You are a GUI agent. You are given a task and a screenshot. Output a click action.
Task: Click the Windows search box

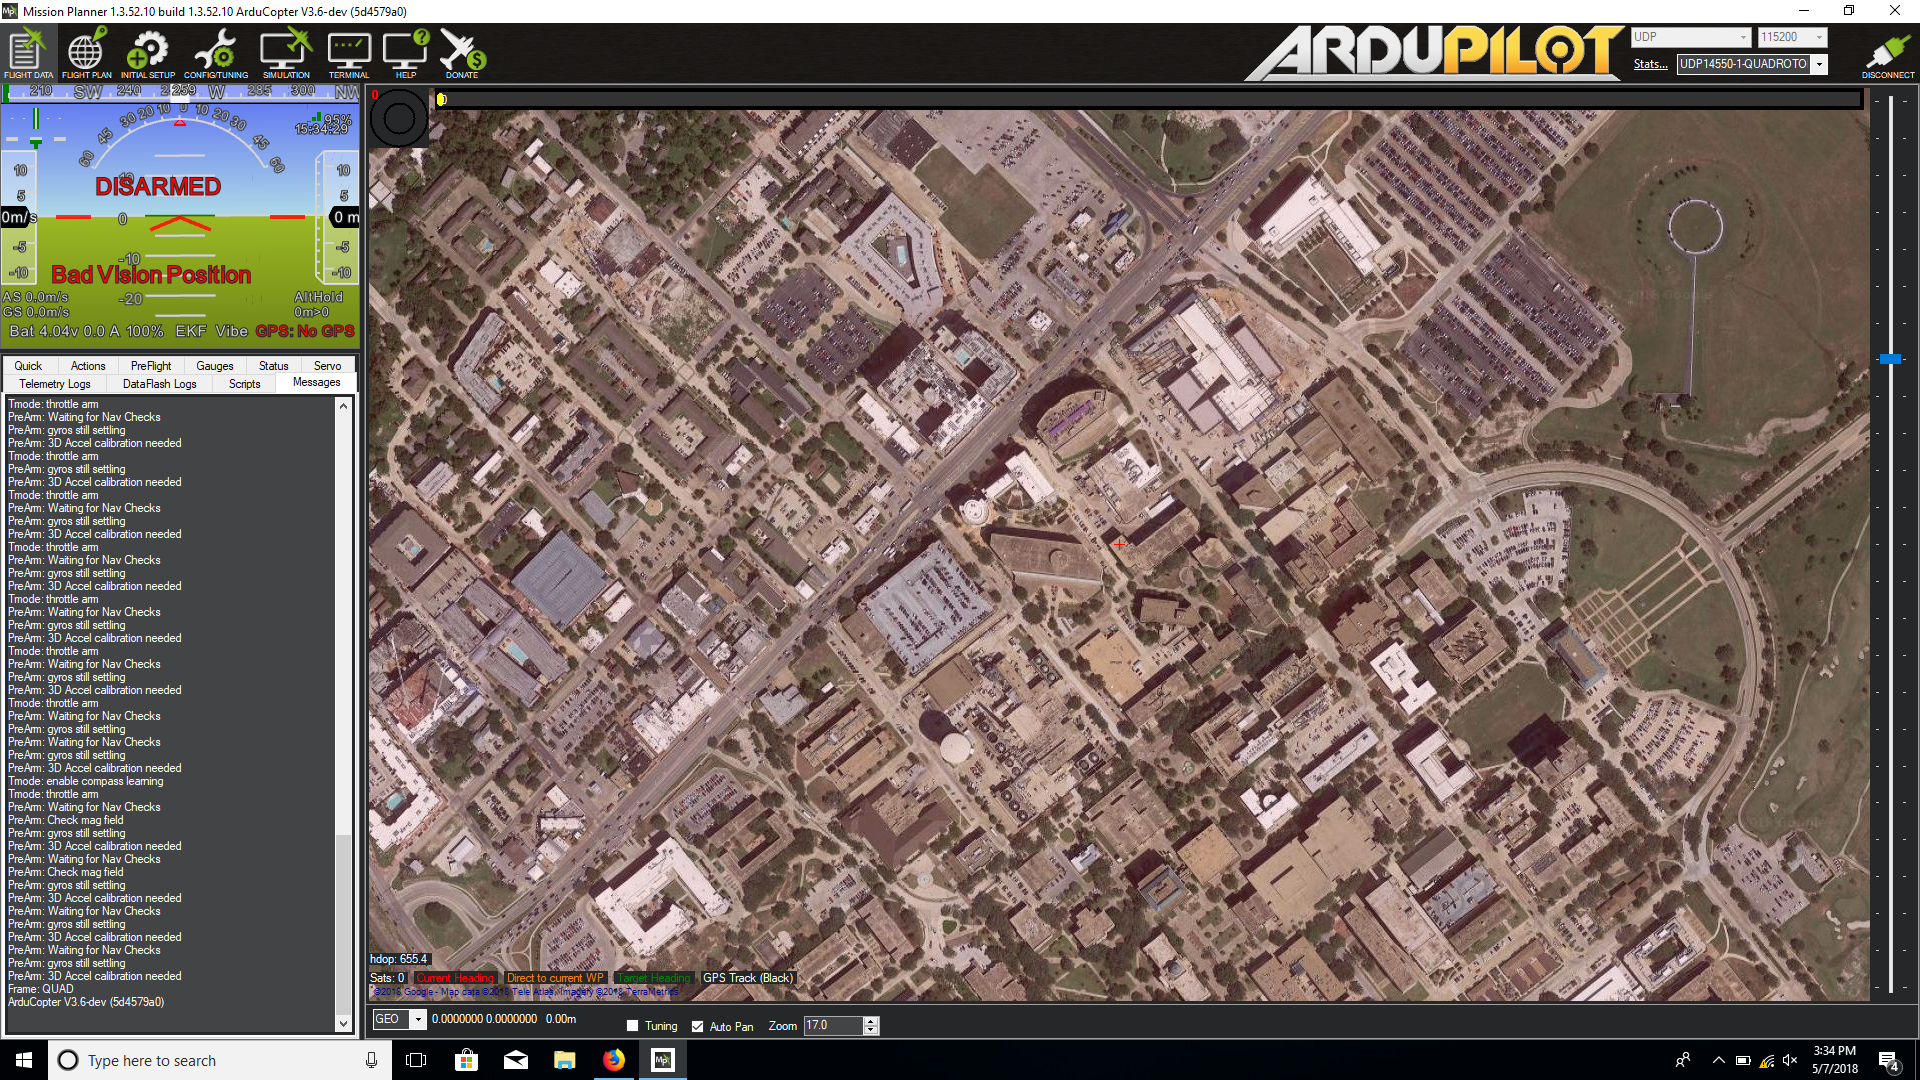[218, 1060]
